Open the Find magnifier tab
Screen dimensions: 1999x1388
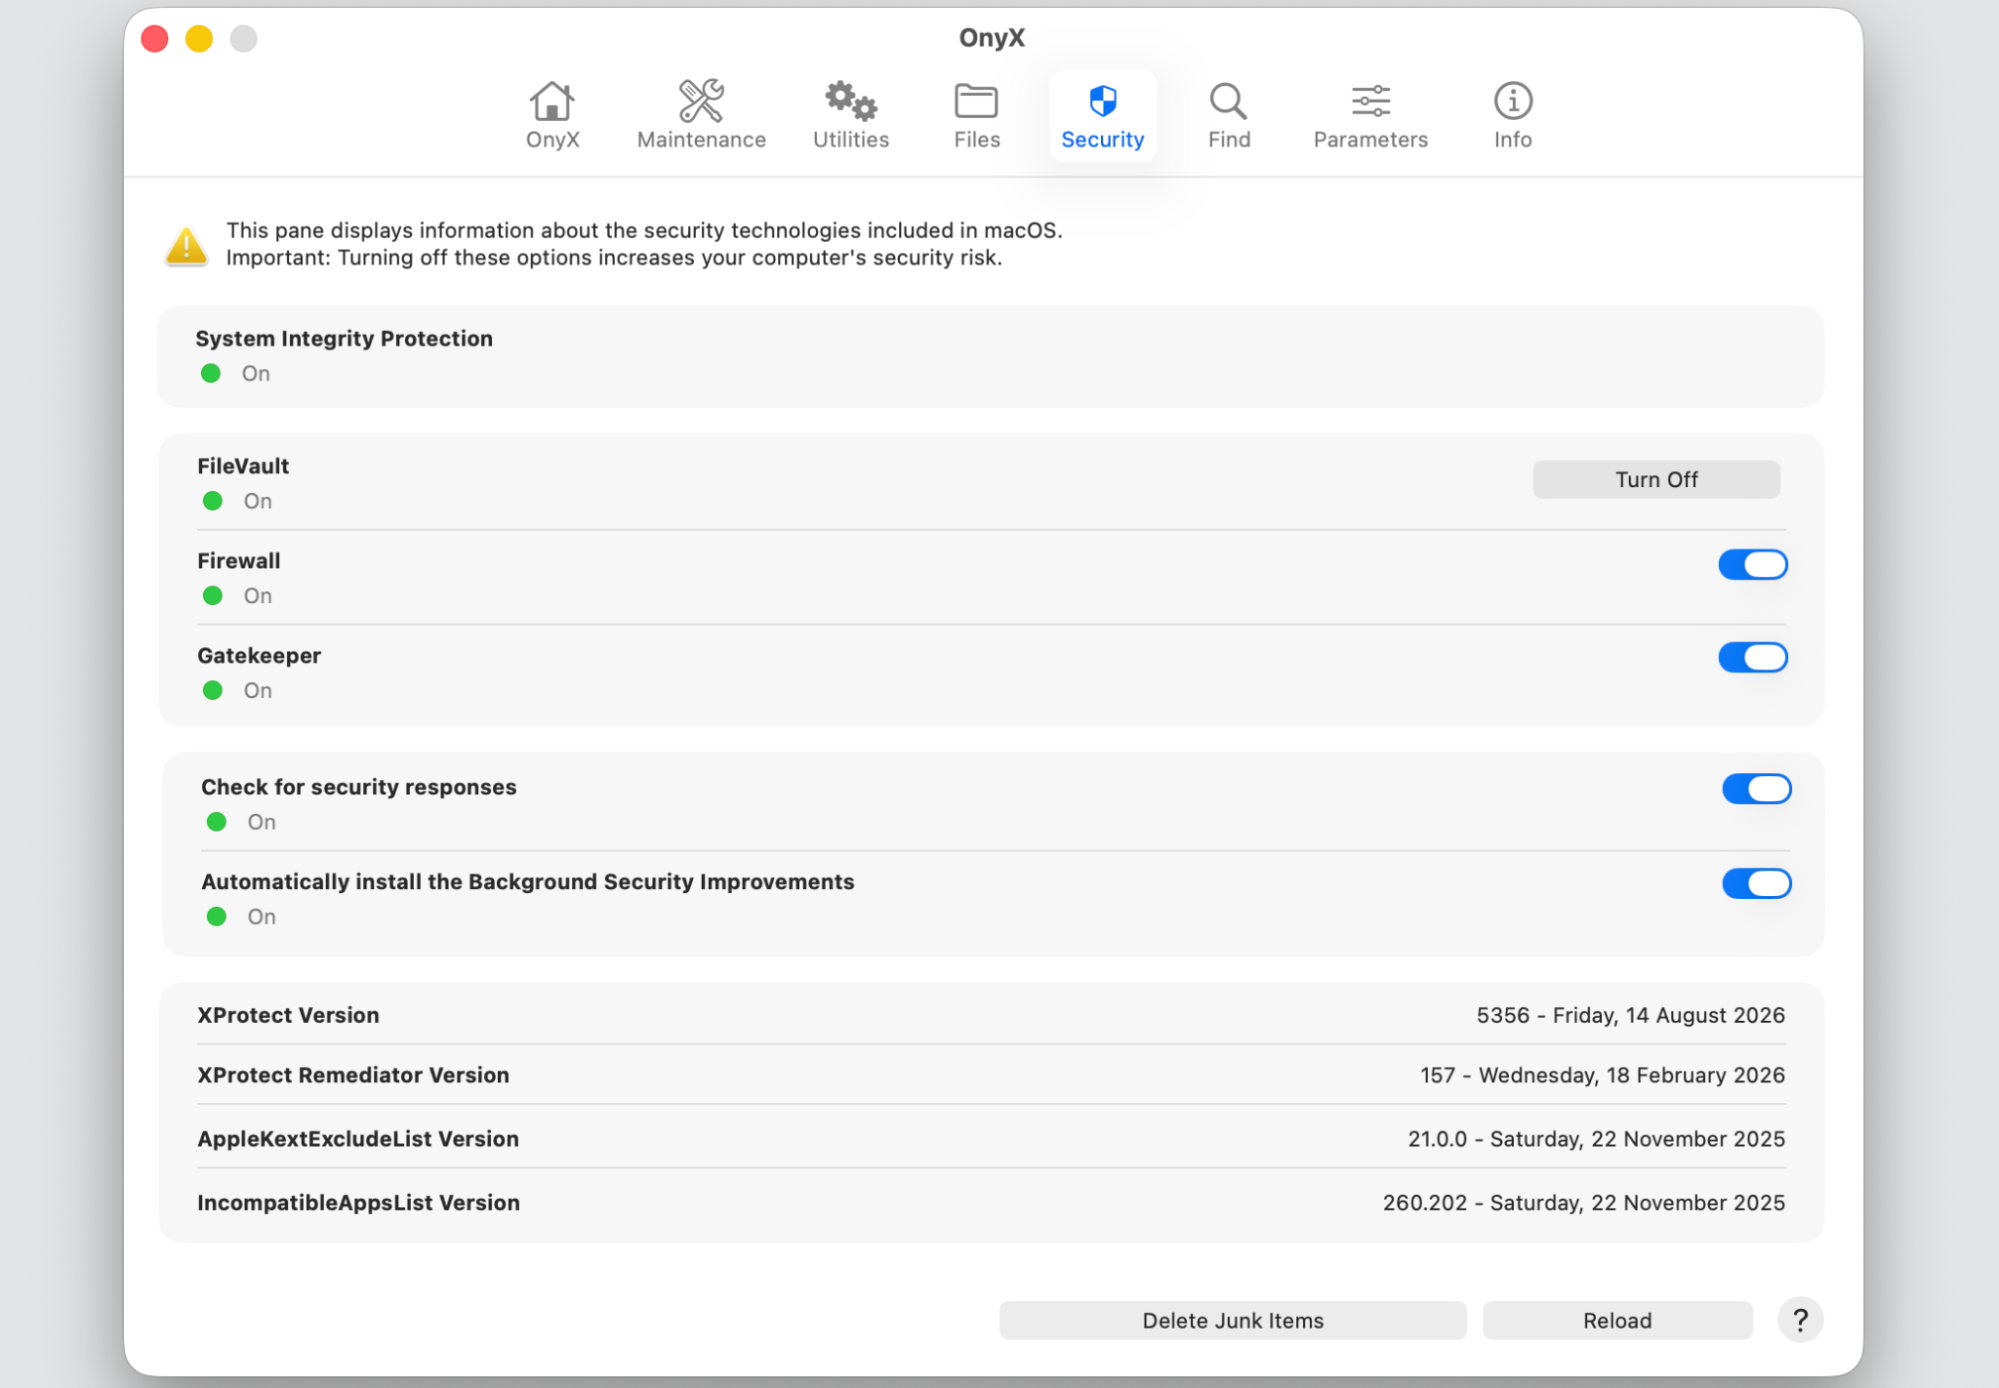coord(1228,115)
